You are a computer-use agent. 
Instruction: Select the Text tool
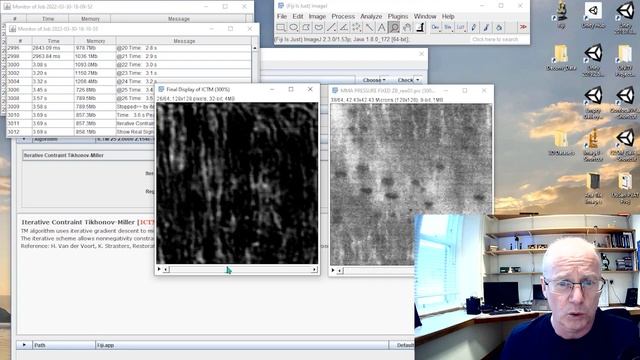tap(381, 27)
